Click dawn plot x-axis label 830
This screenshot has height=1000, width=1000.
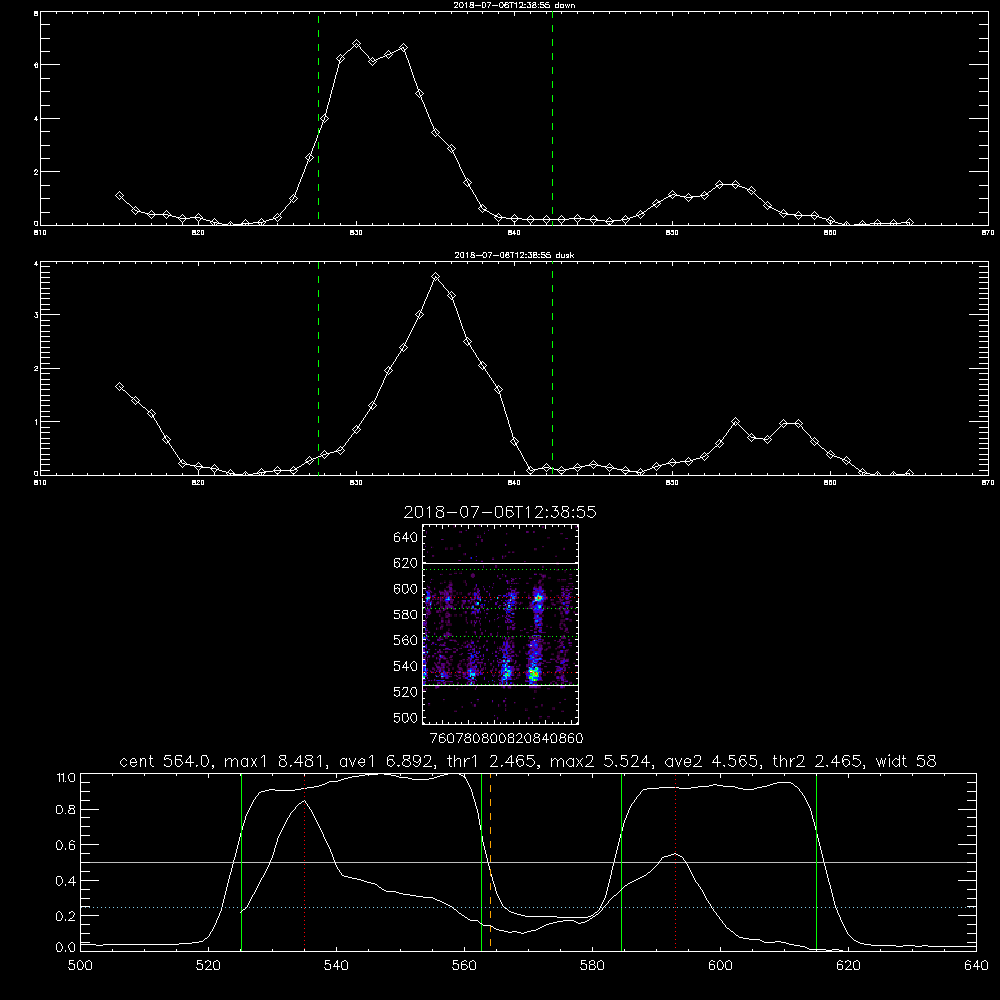356,233
